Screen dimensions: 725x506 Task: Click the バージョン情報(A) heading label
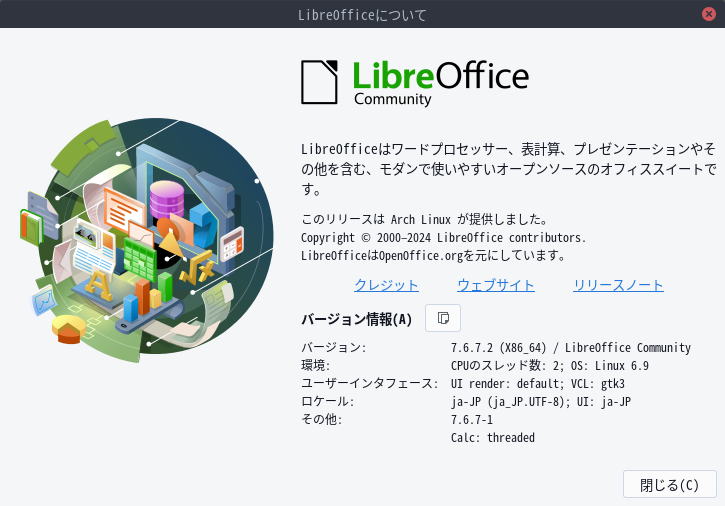[x=356, y=319]
